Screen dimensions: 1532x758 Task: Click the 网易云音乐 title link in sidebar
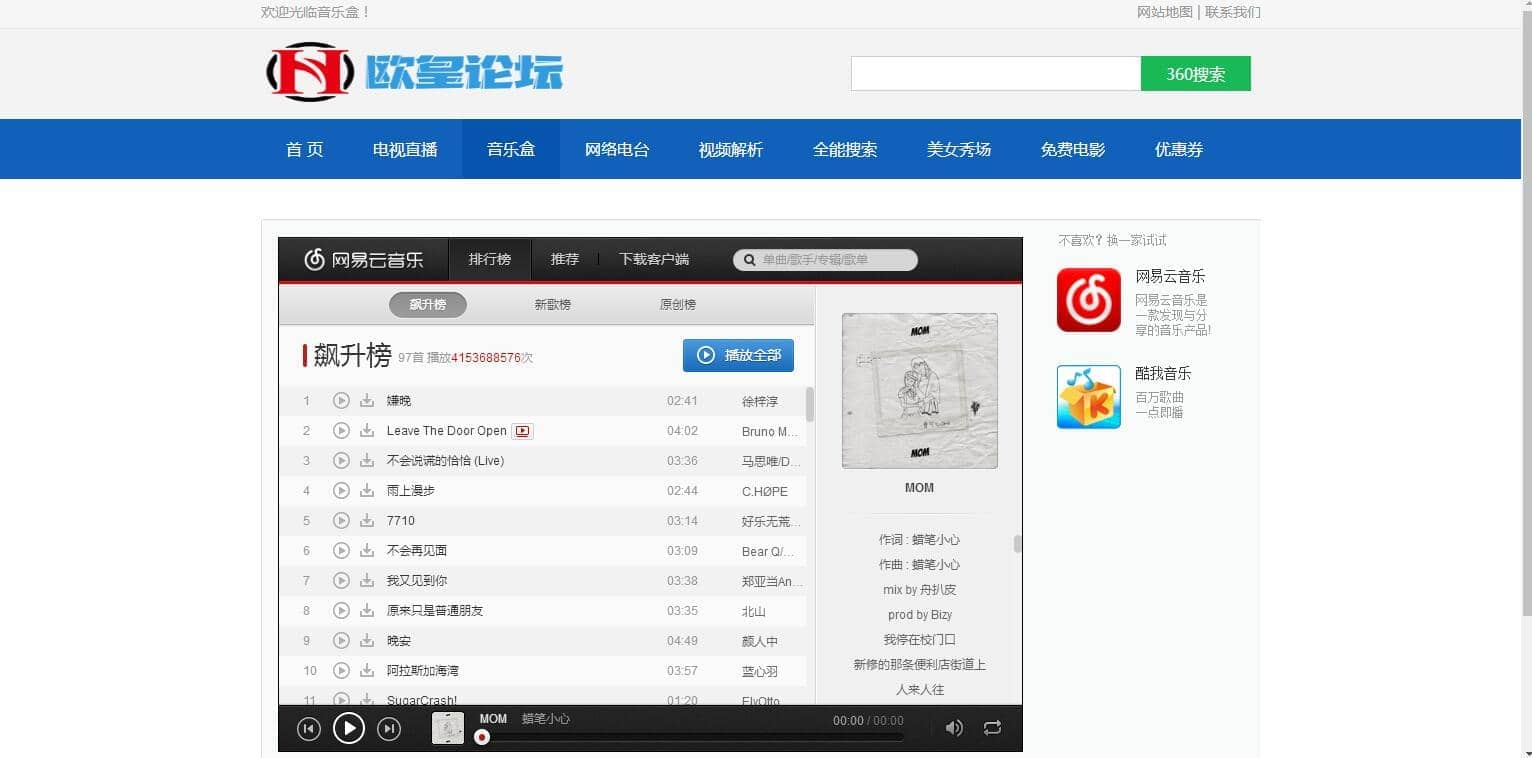pos(1170,277)
